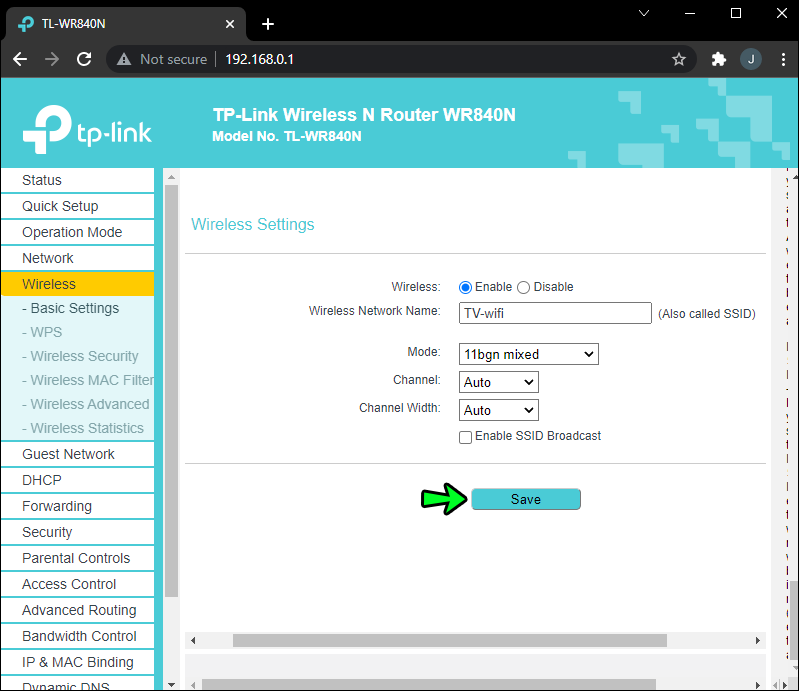Check Enable SSID Broadcast checkbox
This screenshot has width=799, height=691.
click(x=465, y=437)
